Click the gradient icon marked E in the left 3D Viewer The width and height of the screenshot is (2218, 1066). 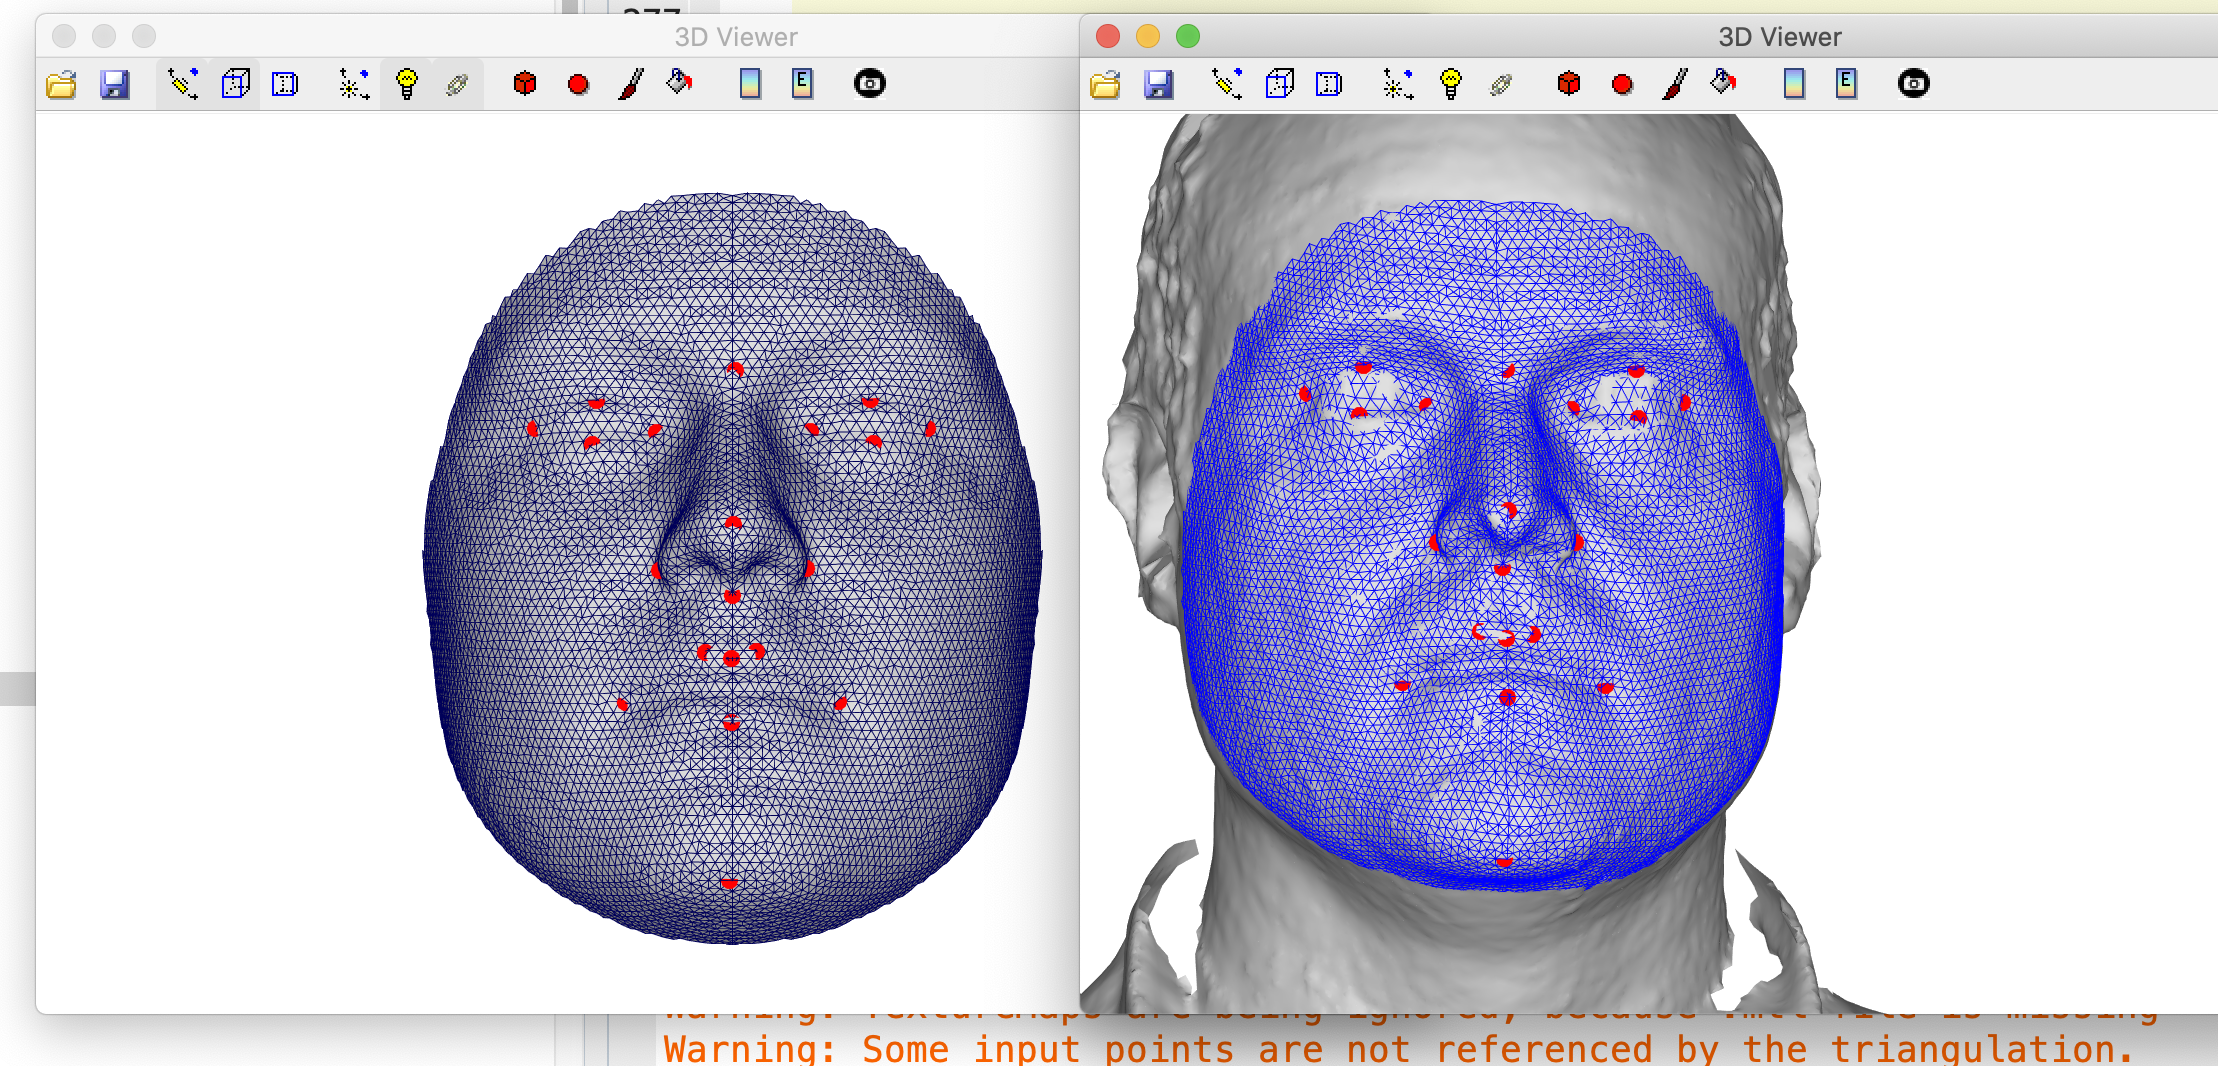tap(802, 83)
